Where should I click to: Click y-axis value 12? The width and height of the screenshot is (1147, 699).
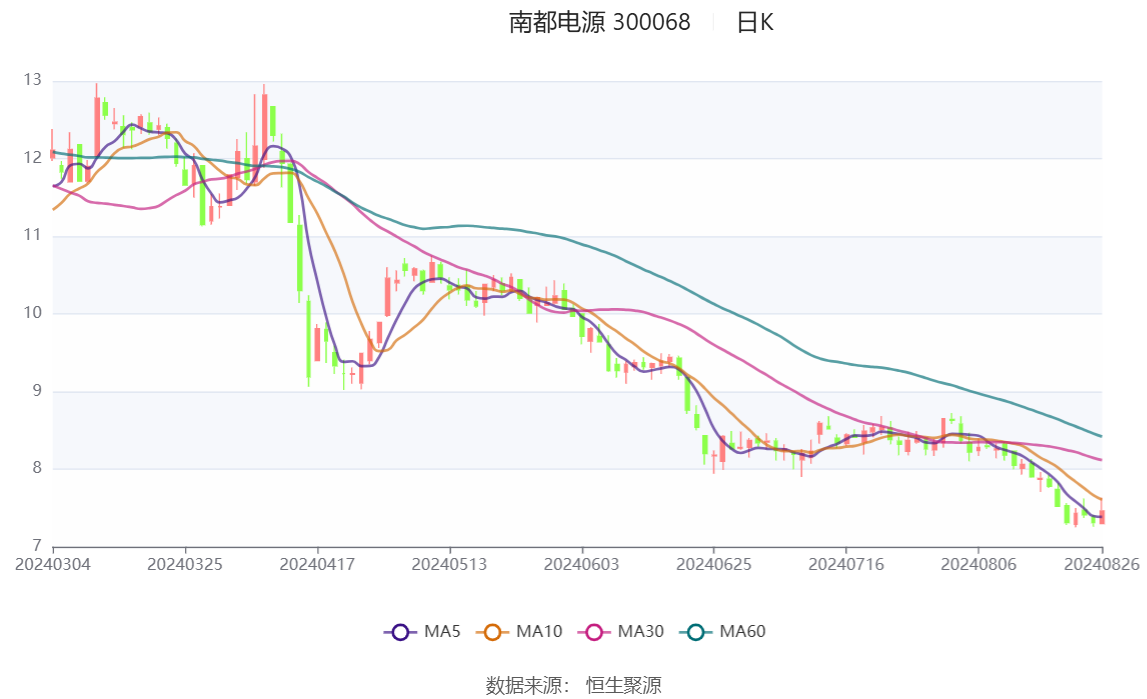coord(32,158)
